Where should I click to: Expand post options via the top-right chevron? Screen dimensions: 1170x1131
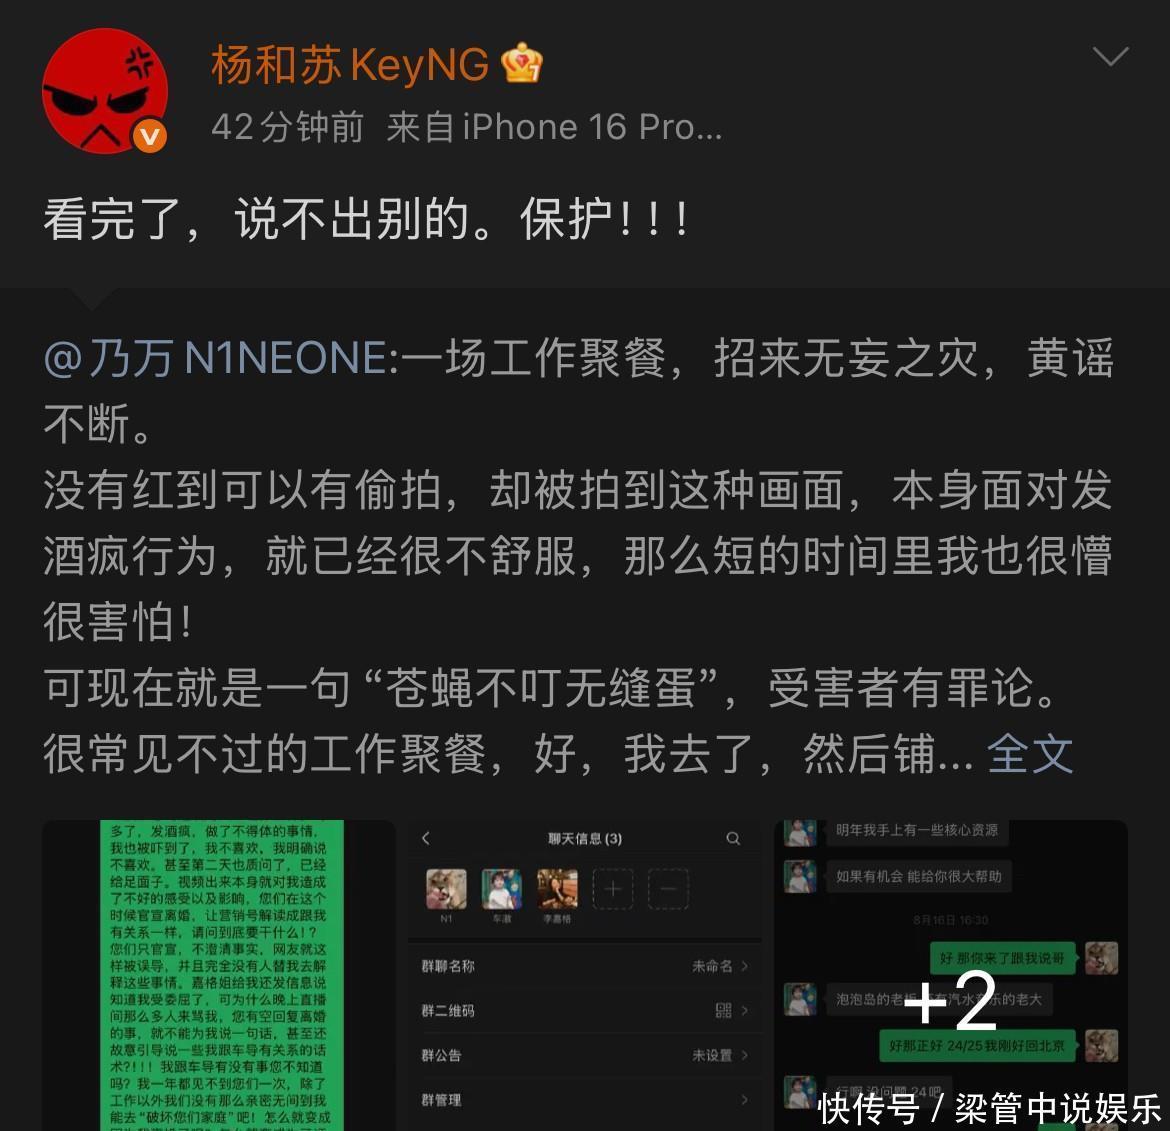coord(1110,56)
